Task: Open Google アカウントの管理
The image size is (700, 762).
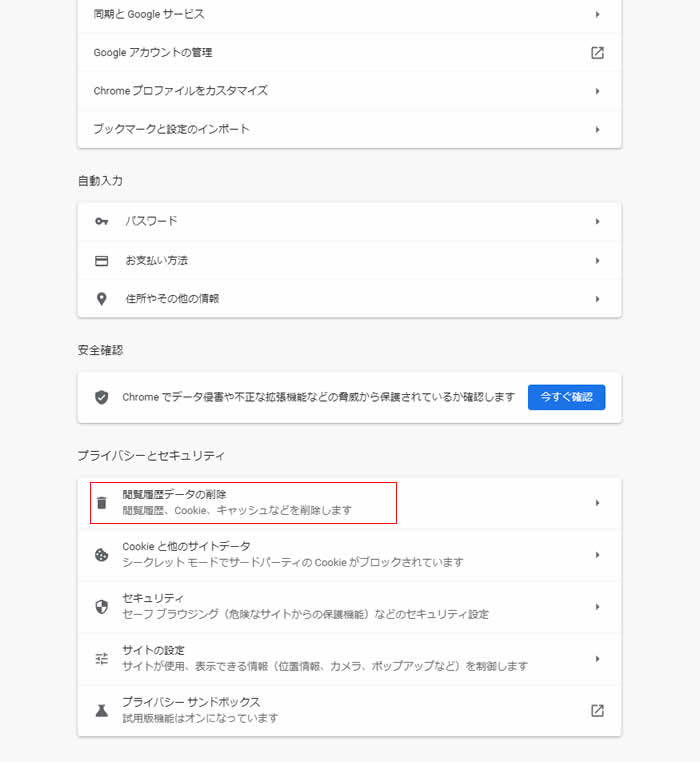Action: point(350,52)
